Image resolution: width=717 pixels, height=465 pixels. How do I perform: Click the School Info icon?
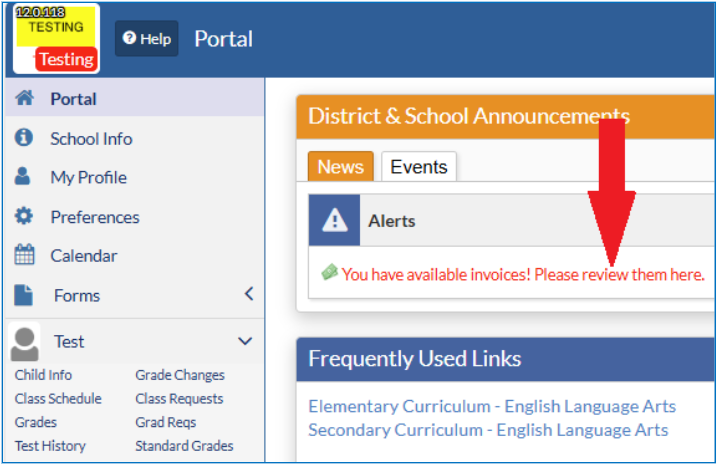point(24,138)
